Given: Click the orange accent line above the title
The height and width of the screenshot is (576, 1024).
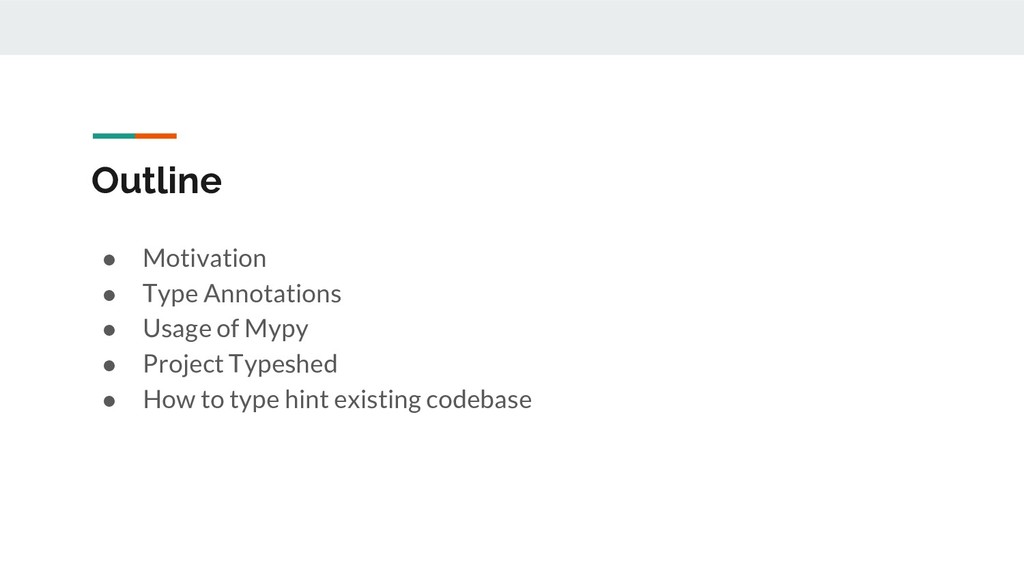Looking at the screenshot, I should click(x=156, y=136).
